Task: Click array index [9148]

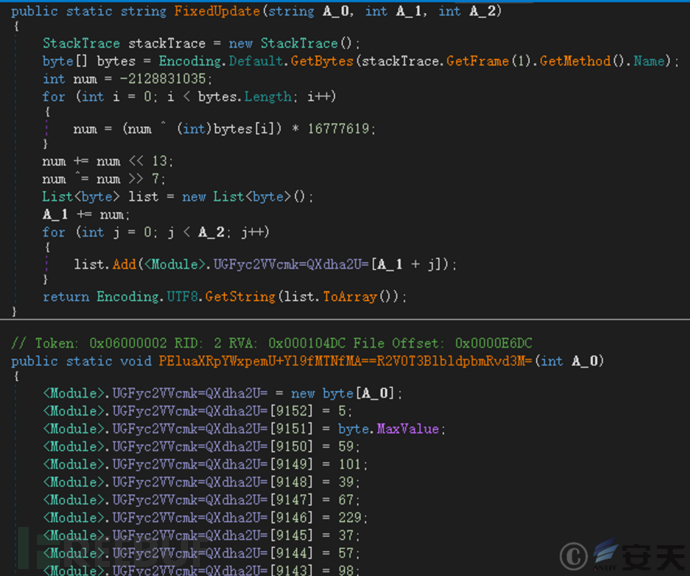Action: [x=291, y=482]
